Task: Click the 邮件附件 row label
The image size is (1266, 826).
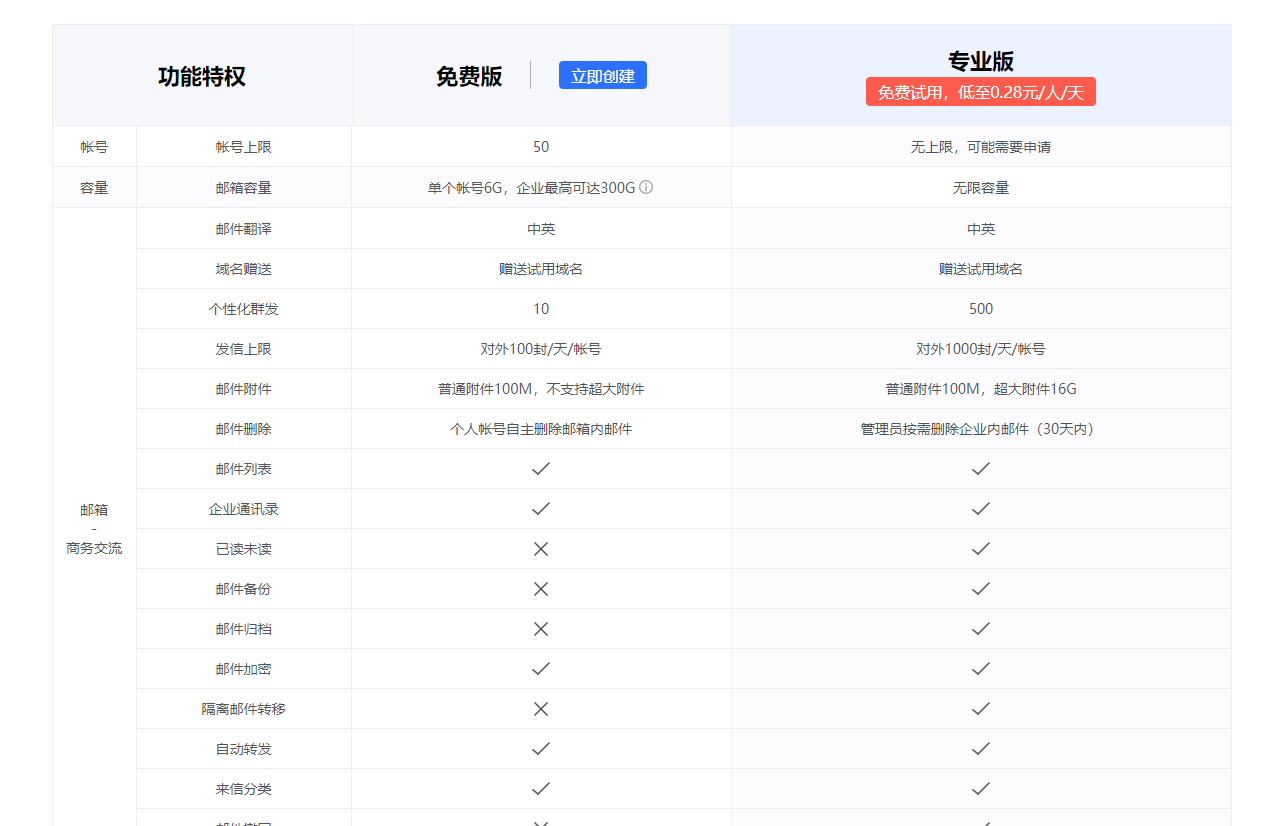Action: (x=244, y=389)
